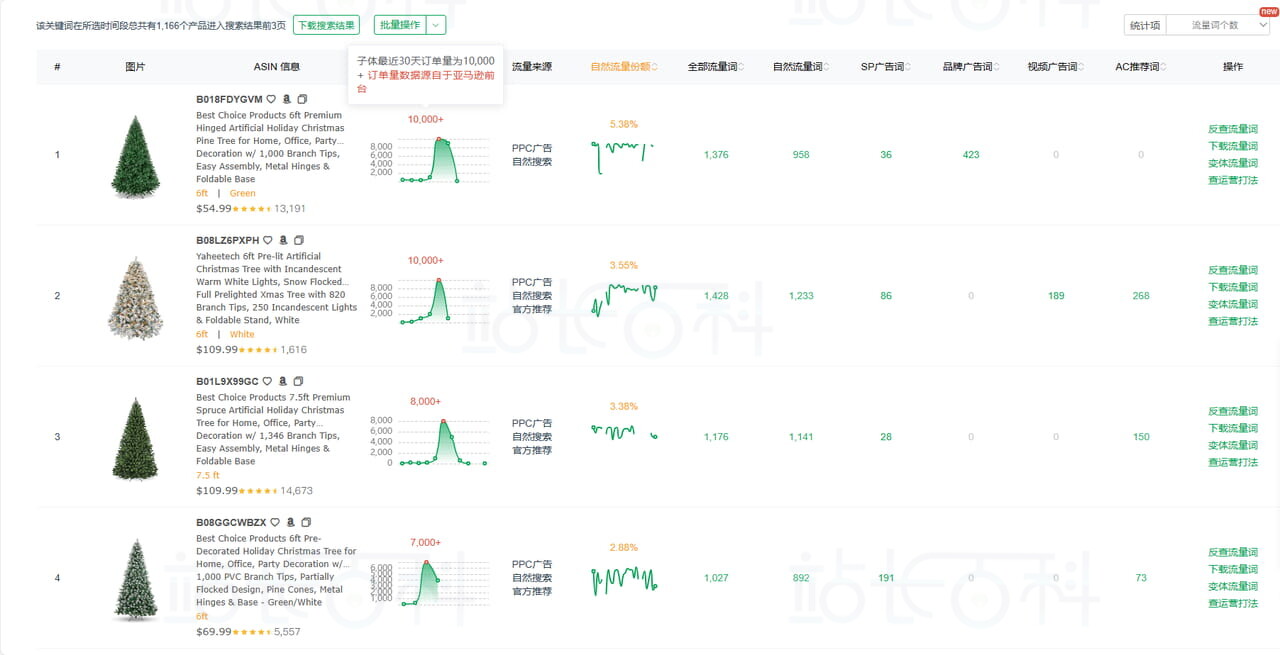
Task: Click 查运营打法 for the Yaheetech tree
Action: (1233, 321)
